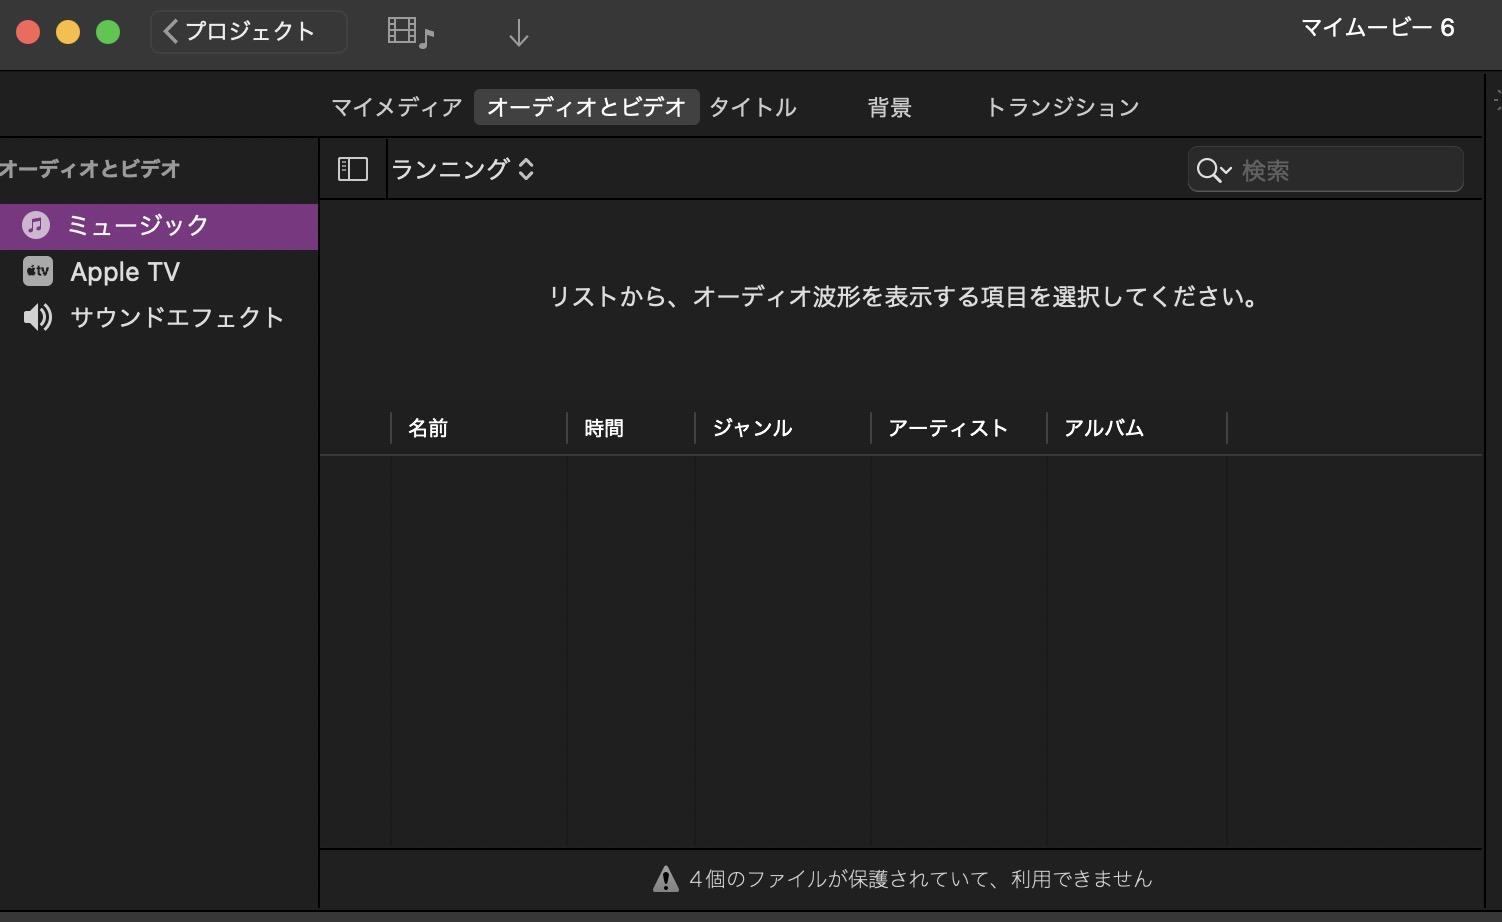
Task: Click the 4個のファイルが保護されていて message
Action: 920,879
